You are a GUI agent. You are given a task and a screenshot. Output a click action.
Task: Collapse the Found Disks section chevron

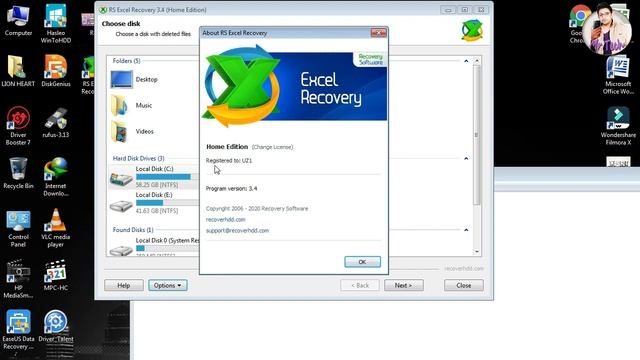pyautogui.click(x=466, y=230)
